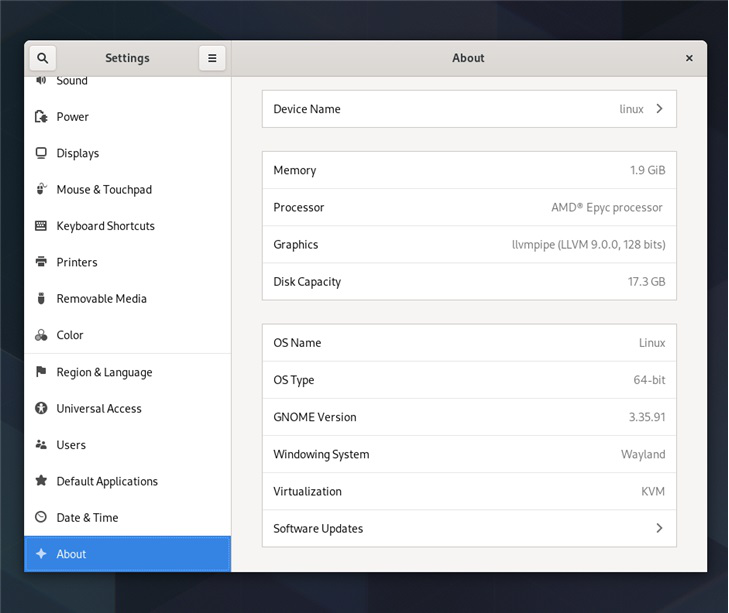The height and width of the screenshot is (613, 729).
Task: Expand the Software Updates row chevron
Action: click(x=659, y=528)
